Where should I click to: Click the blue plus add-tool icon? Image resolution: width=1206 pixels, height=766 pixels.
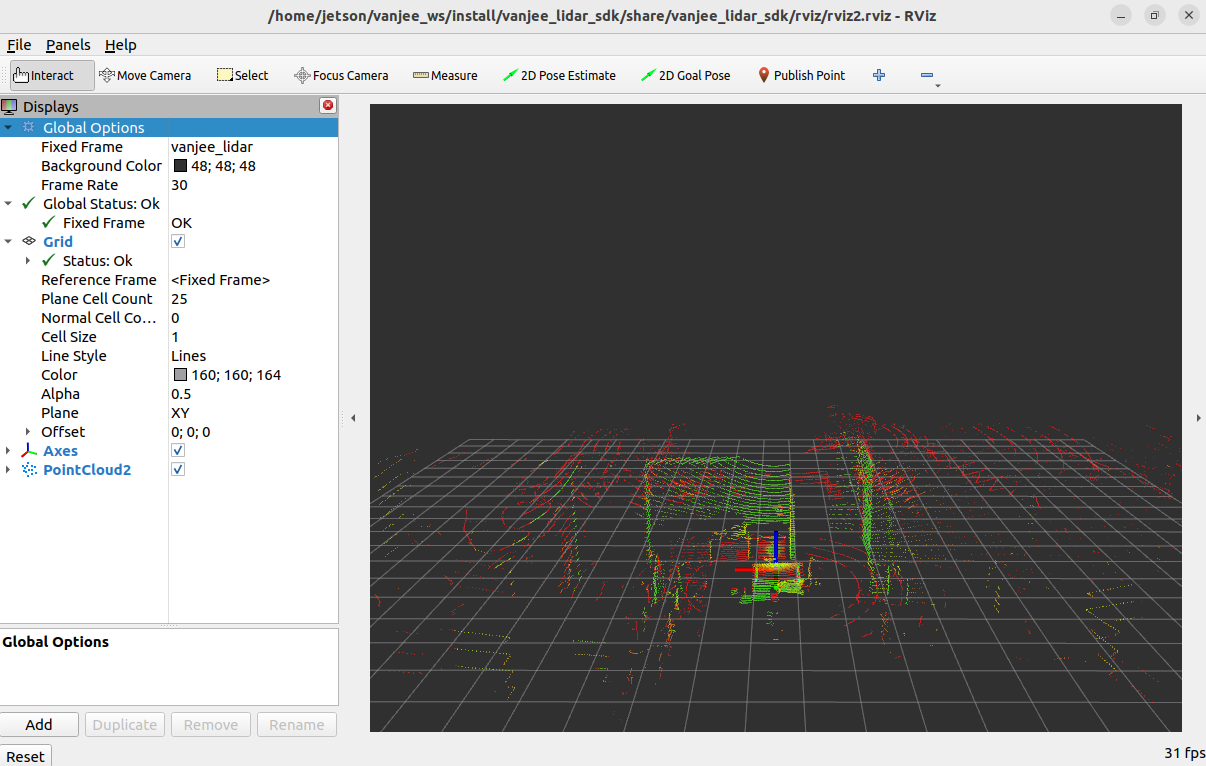point(879,75)
